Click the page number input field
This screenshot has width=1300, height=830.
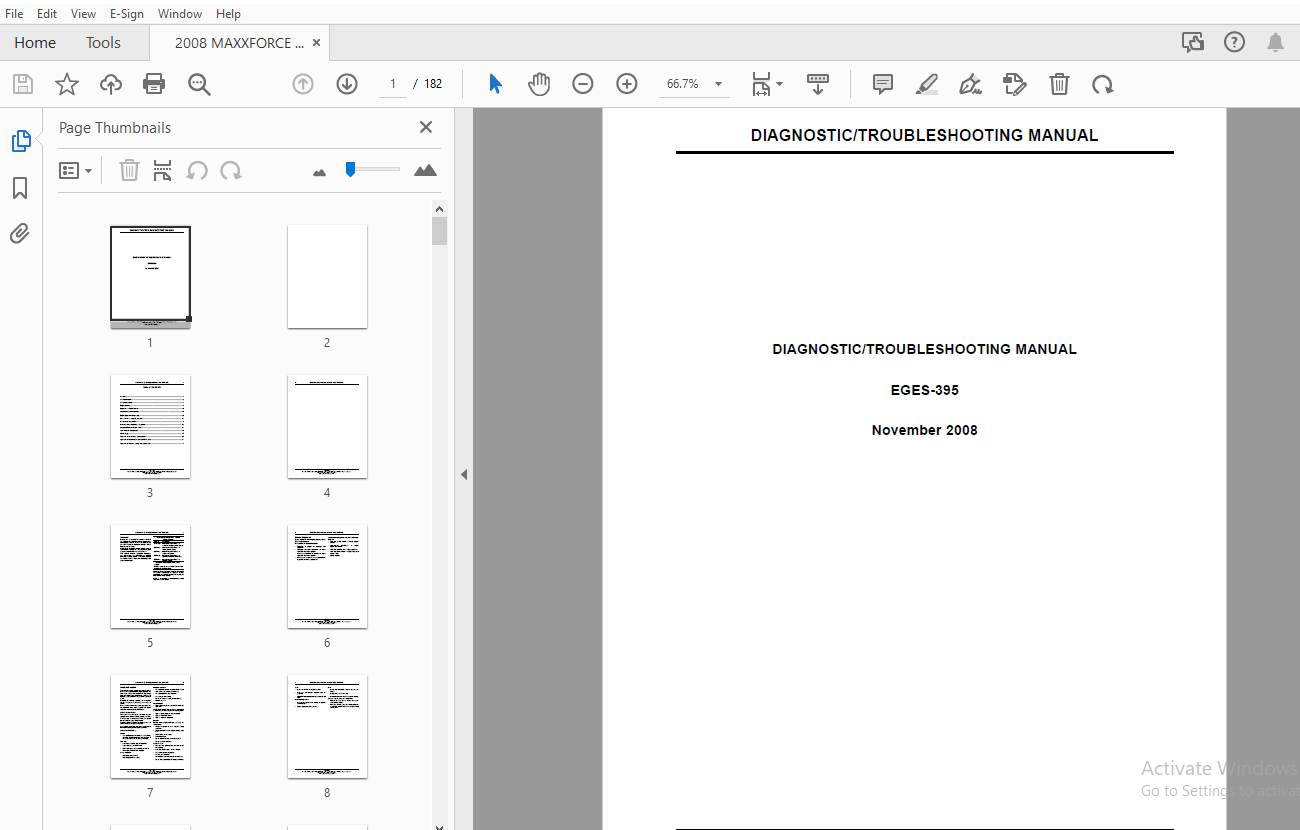393,84
